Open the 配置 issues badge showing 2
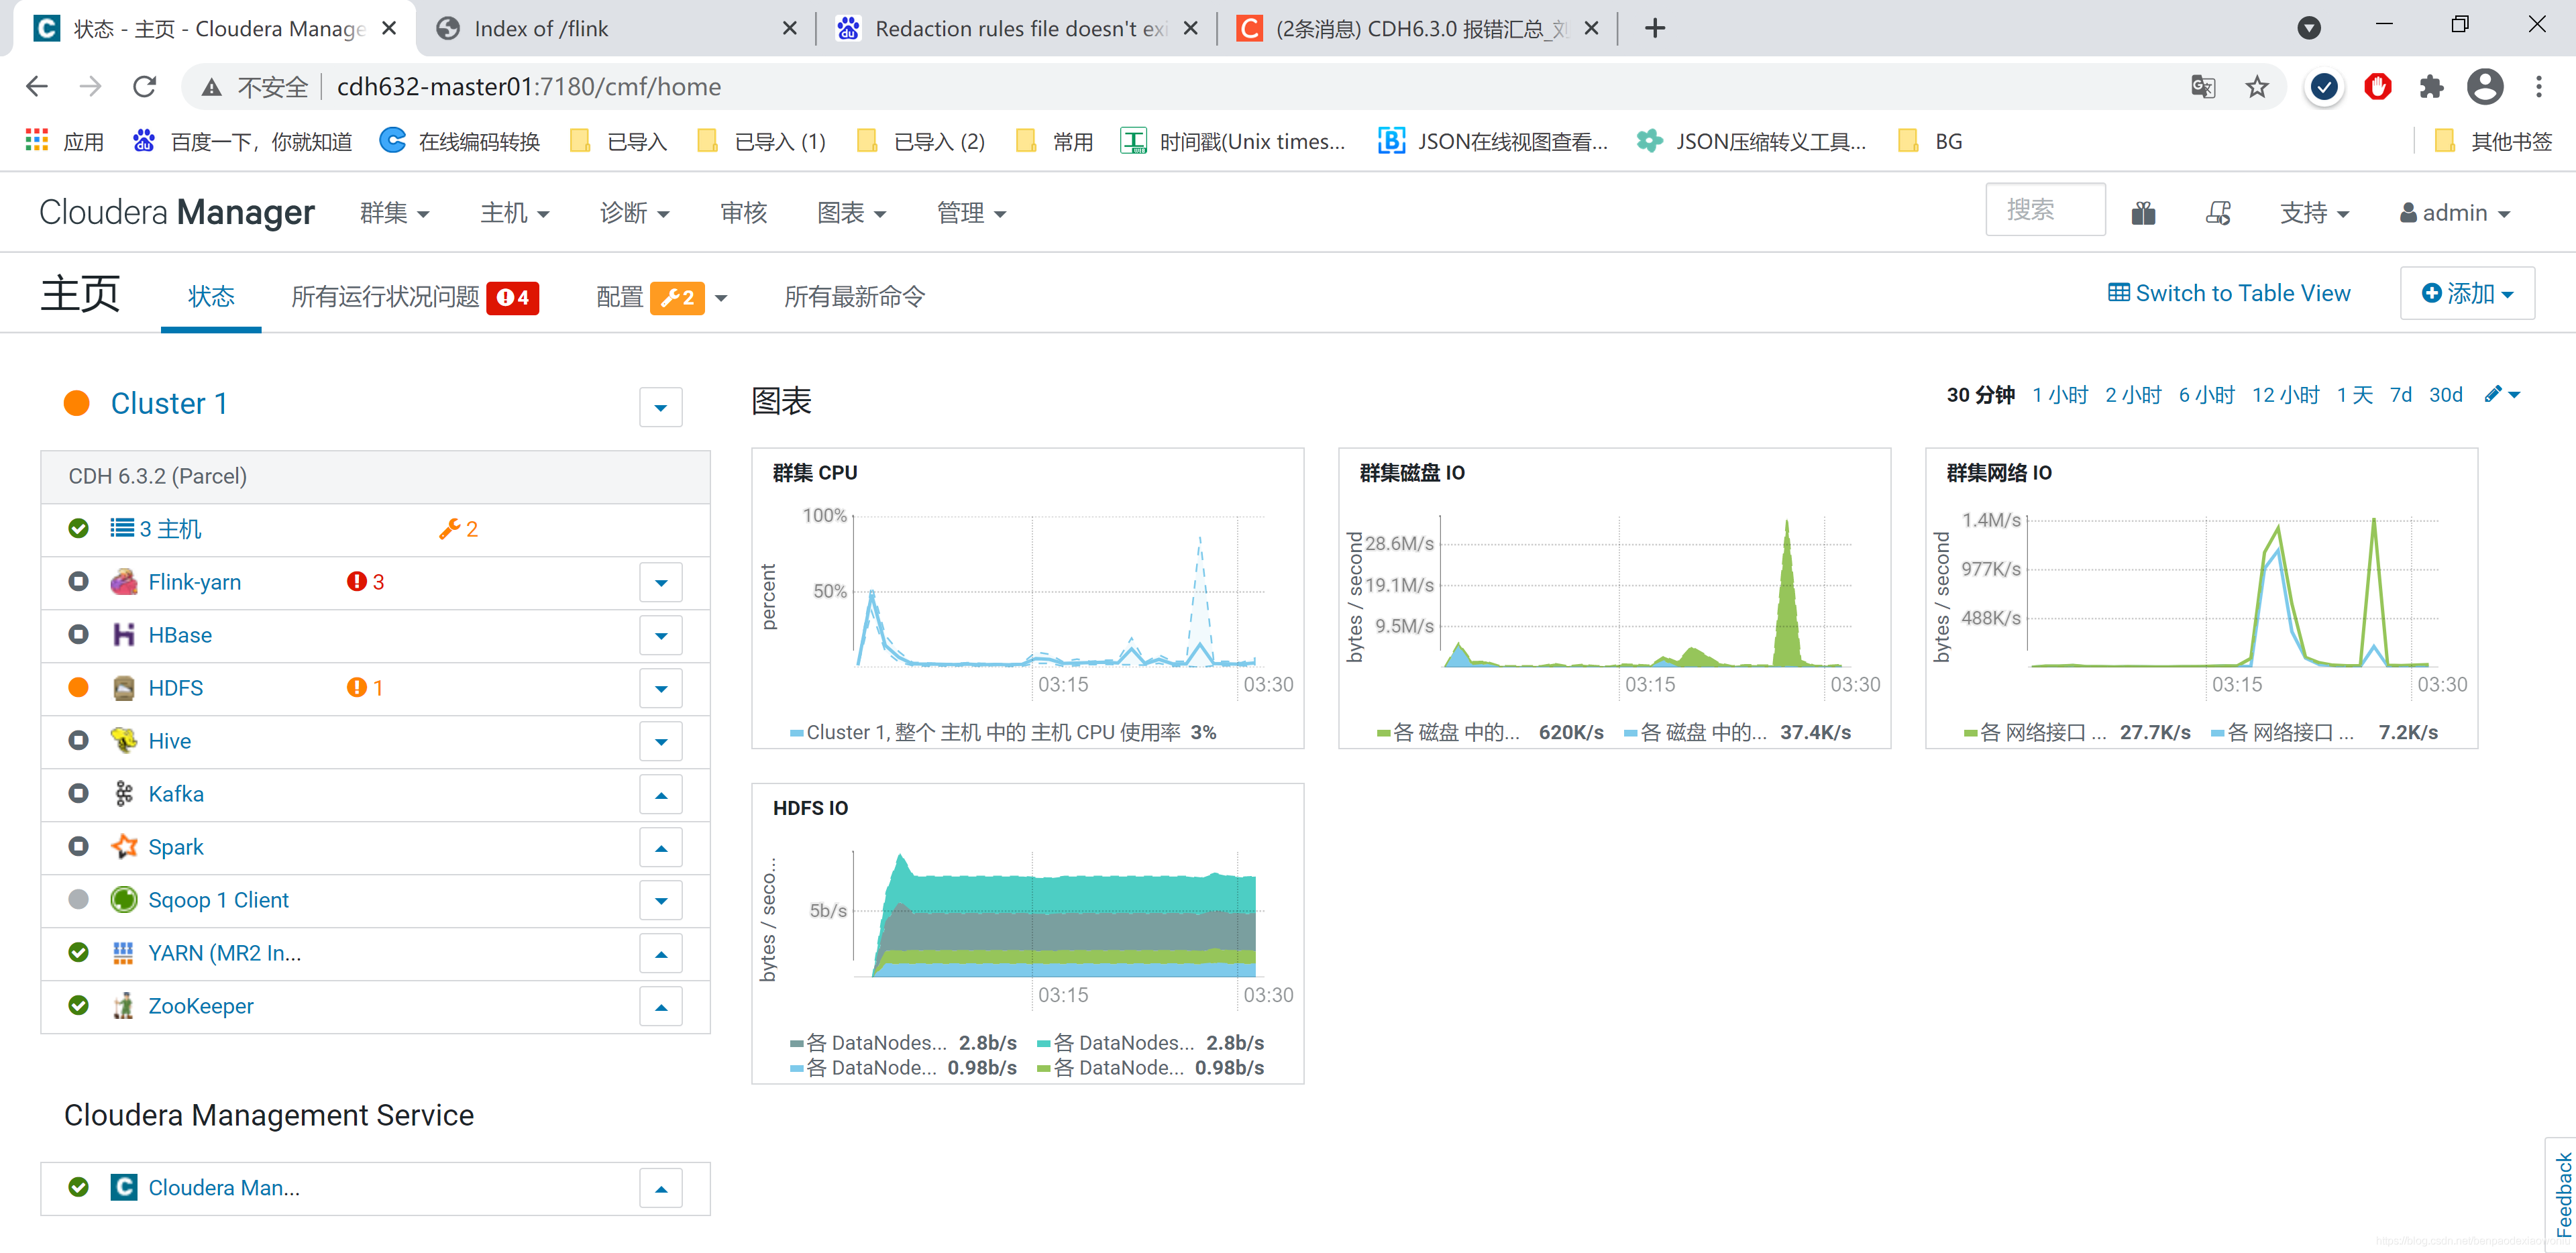Screen dimensions: 2576x1253 click(x=677, y=297)
